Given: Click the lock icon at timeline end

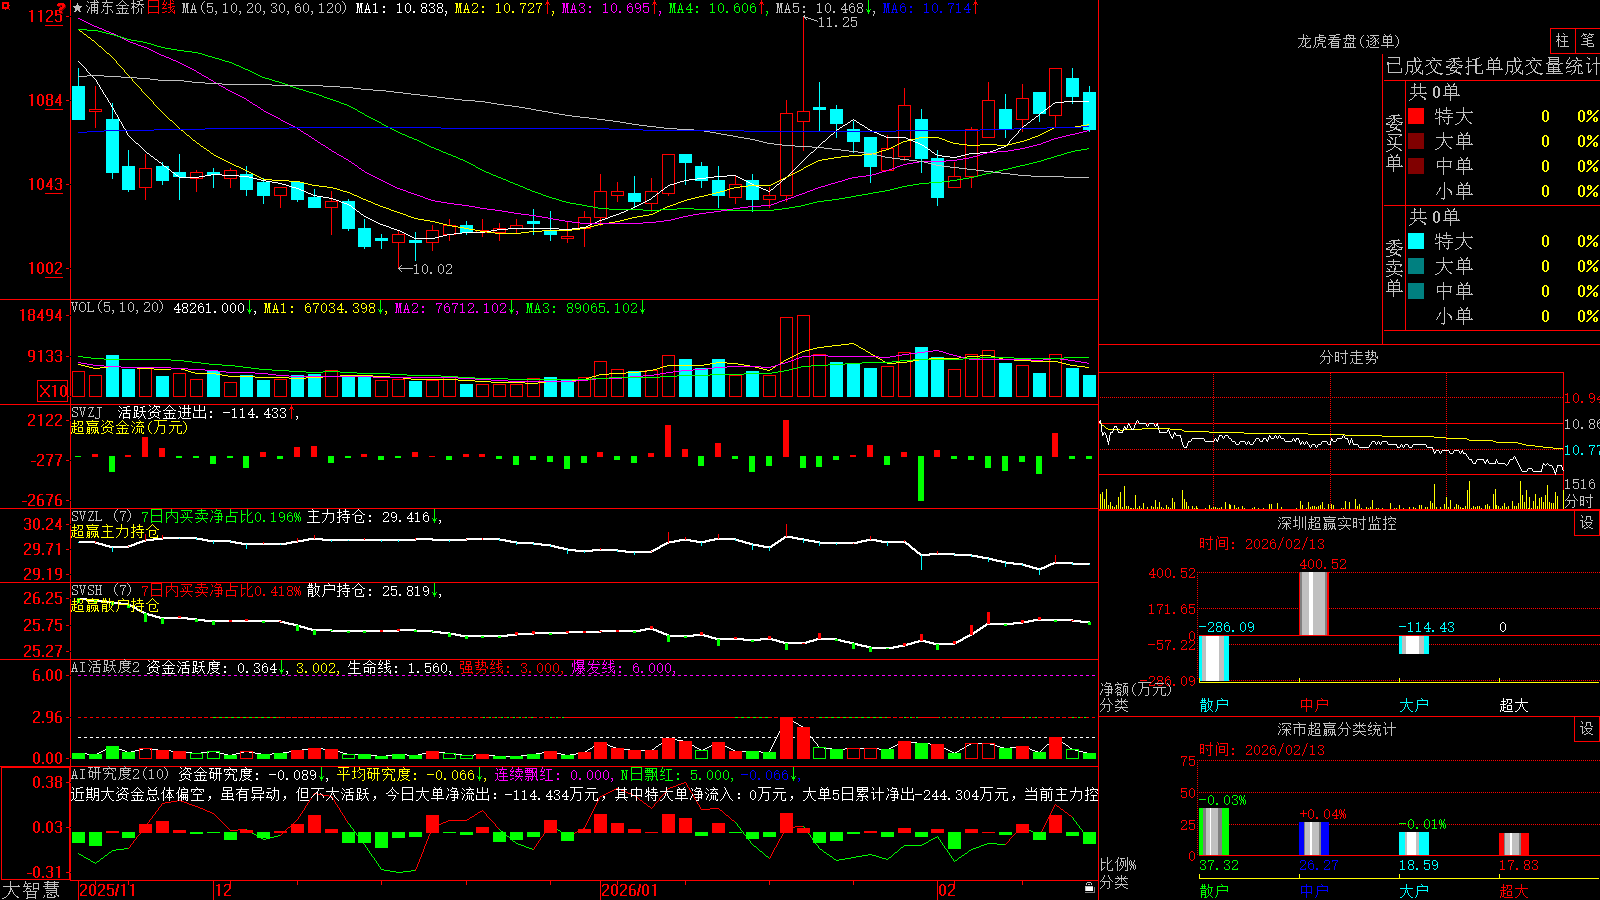Looking at the screenshot, I should pyautogui.click(x=1090, y=887).
